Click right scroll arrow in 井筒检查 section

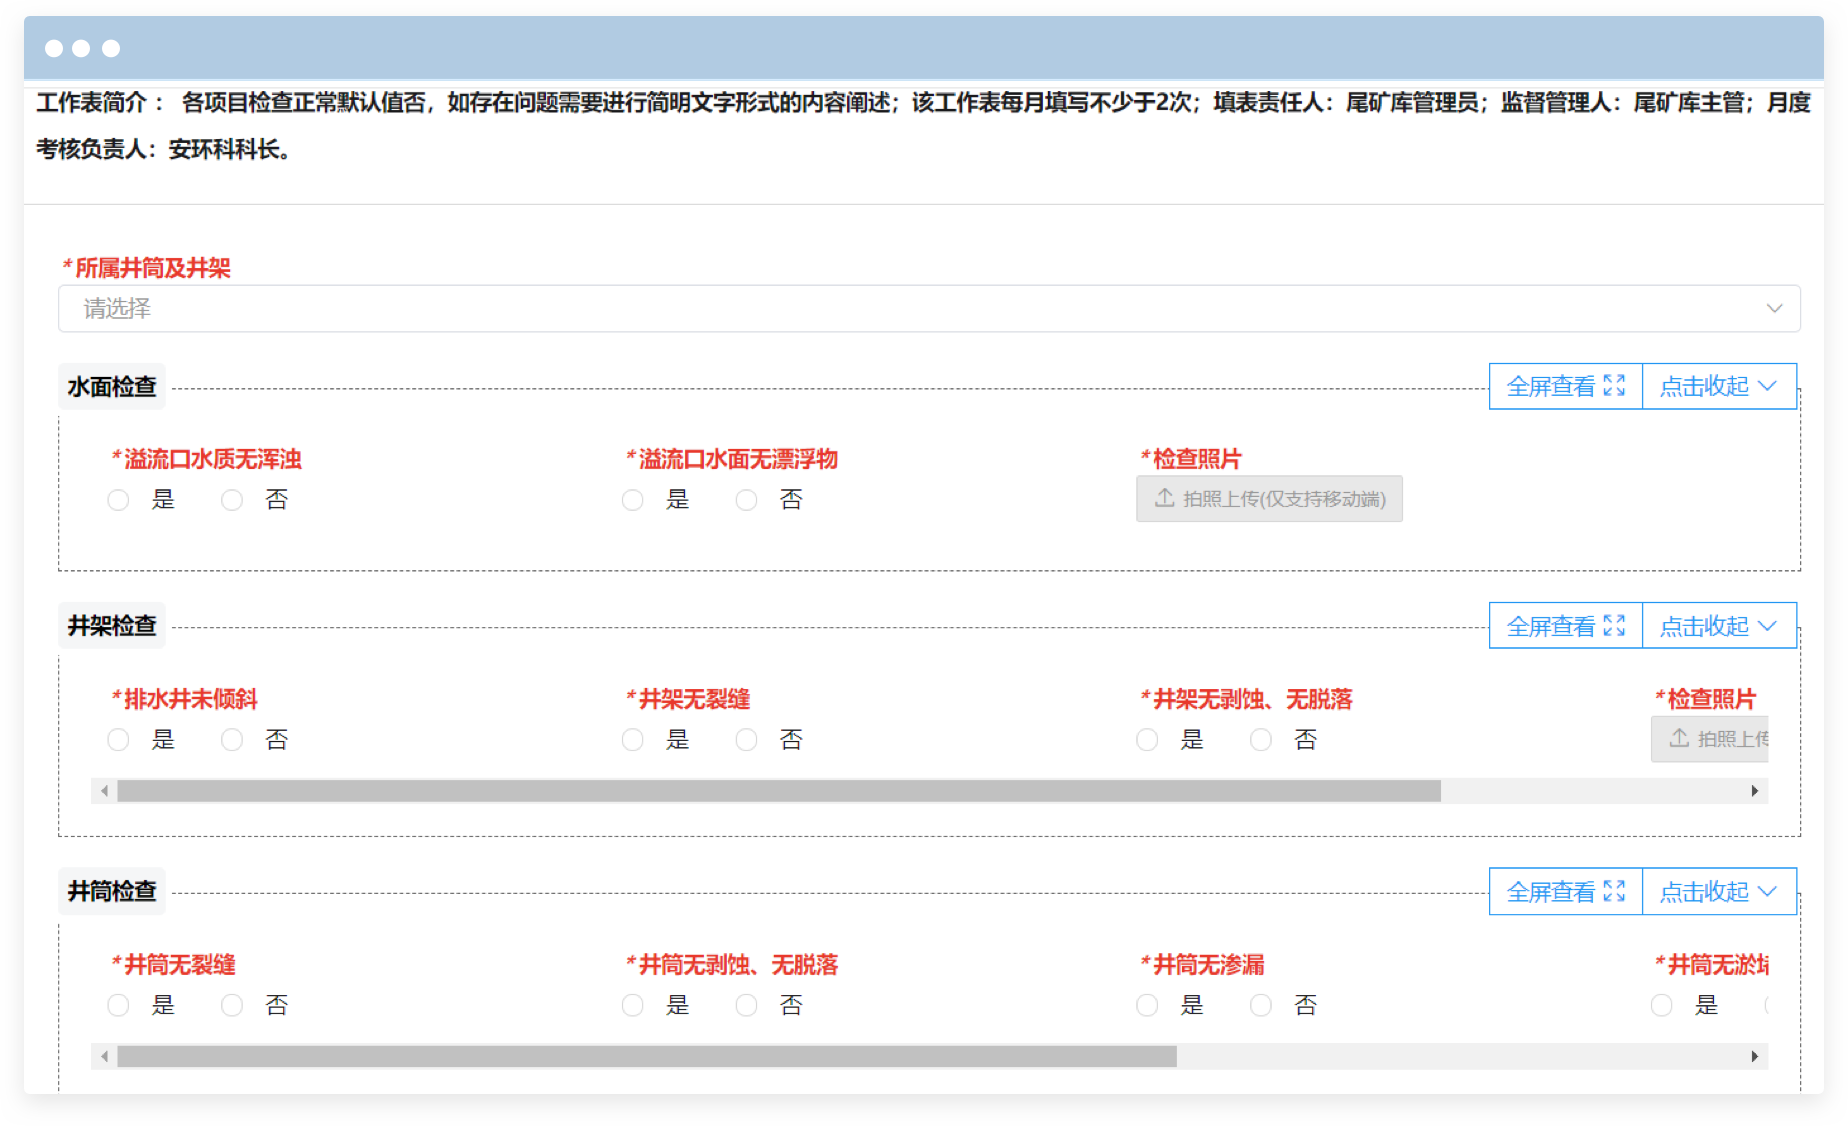point(1754,1056)
